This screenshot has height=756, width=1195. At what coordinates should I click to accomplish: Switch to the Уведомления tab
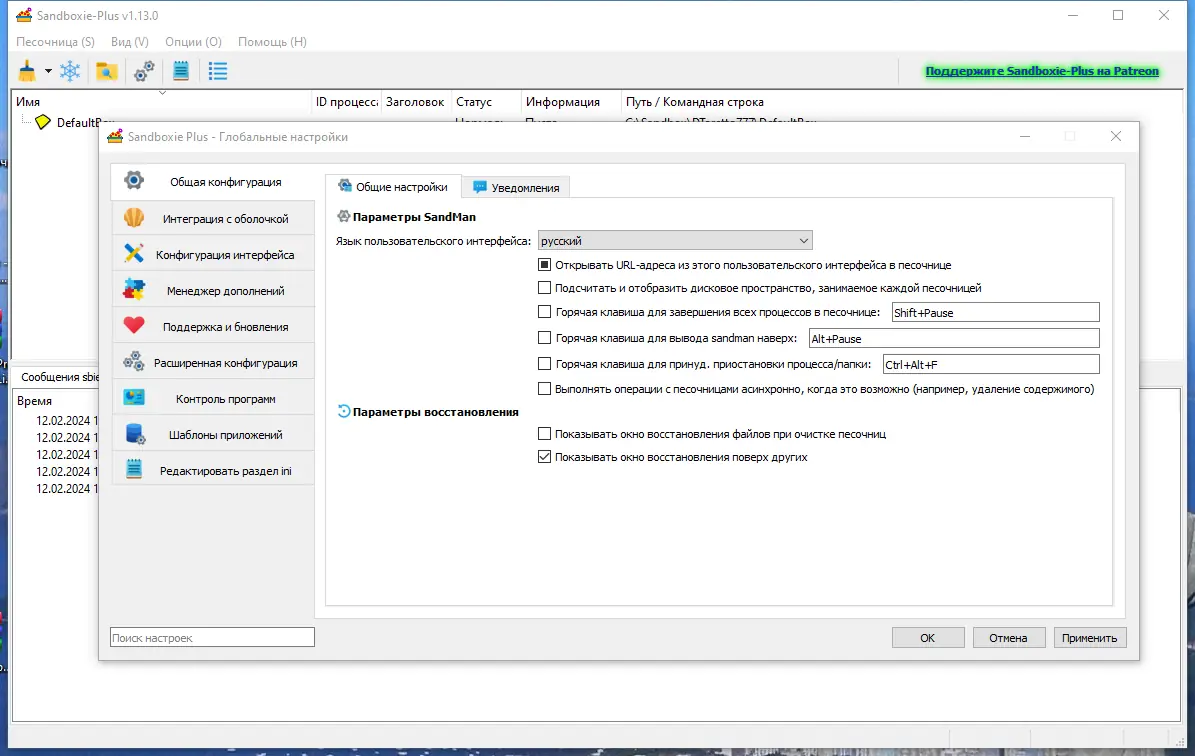(x=516, y=187)
